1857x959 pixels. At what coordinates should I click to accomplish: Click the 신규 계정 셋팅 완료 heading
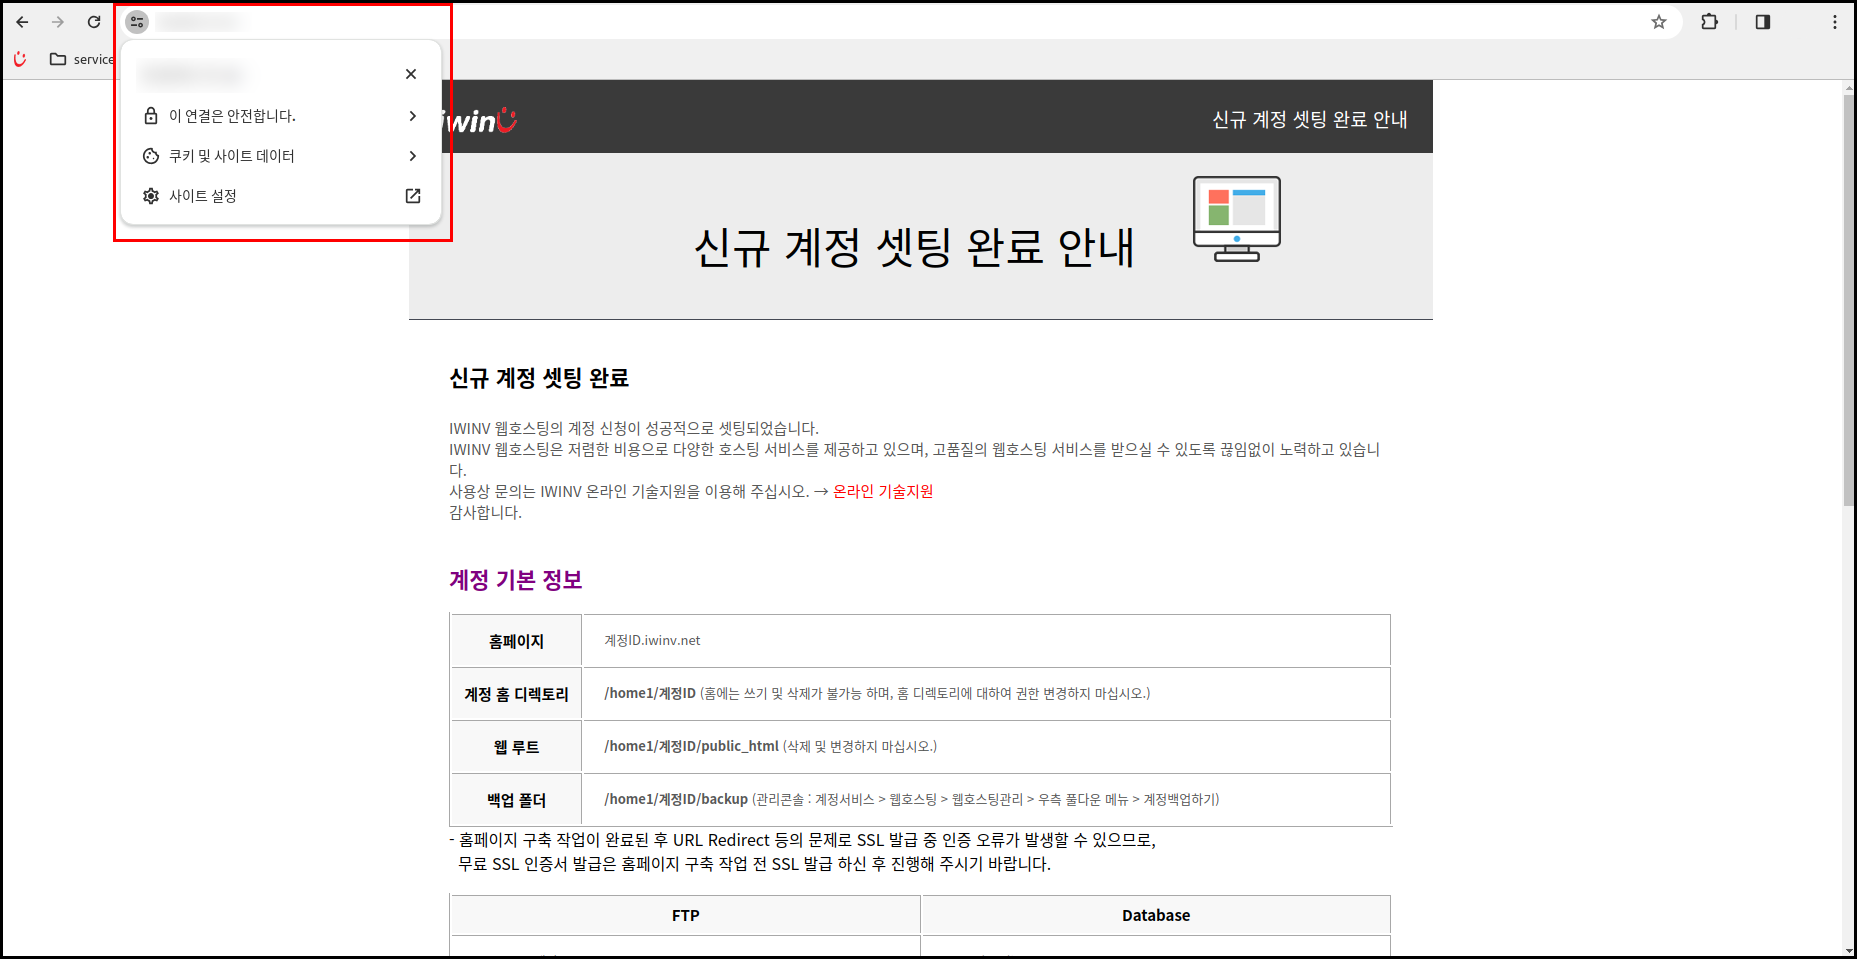click(539, 378)
